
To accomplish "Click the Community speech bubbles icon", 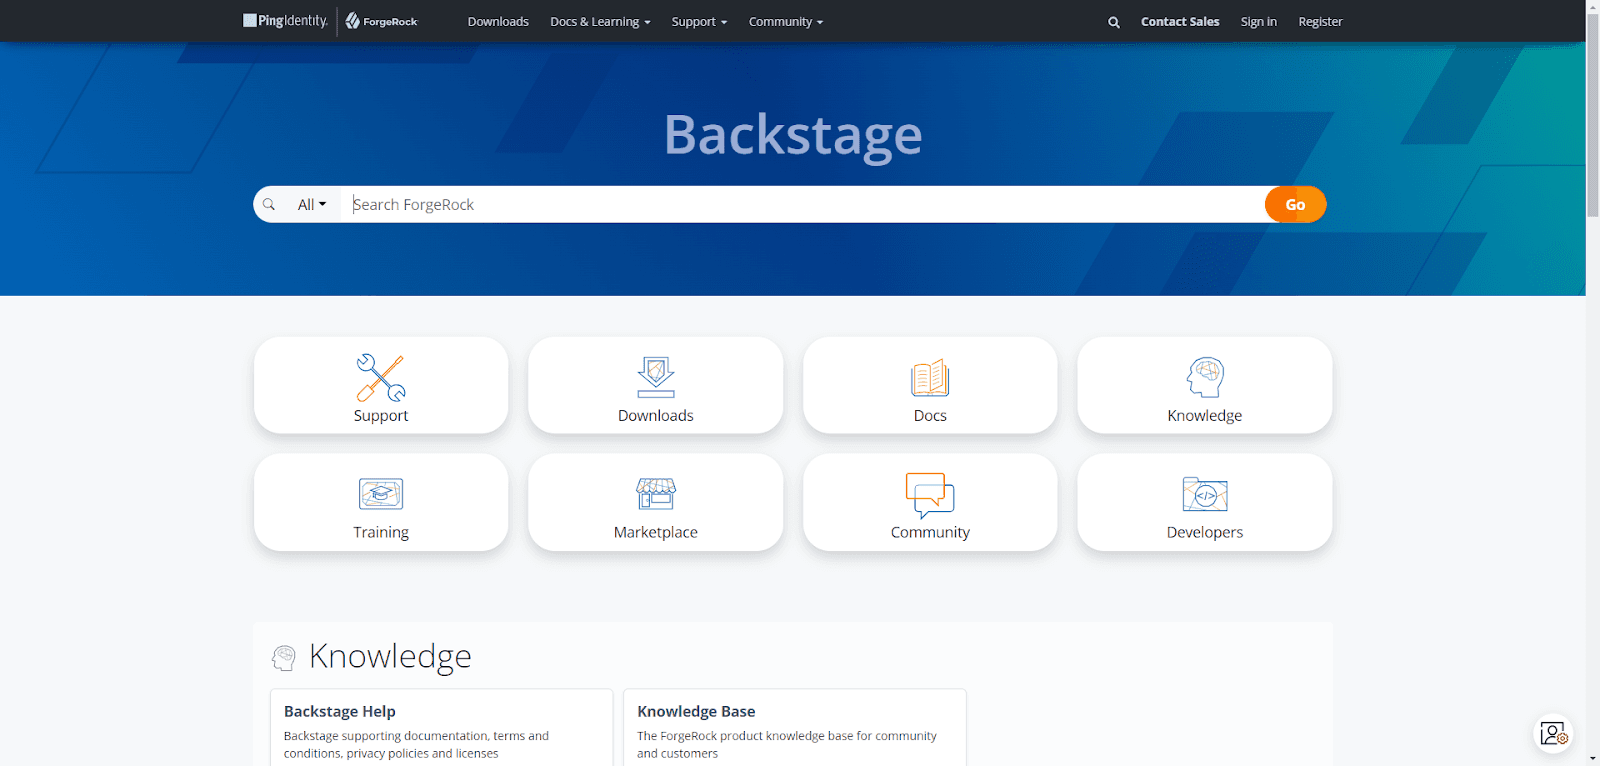I will tap(930, 494).
